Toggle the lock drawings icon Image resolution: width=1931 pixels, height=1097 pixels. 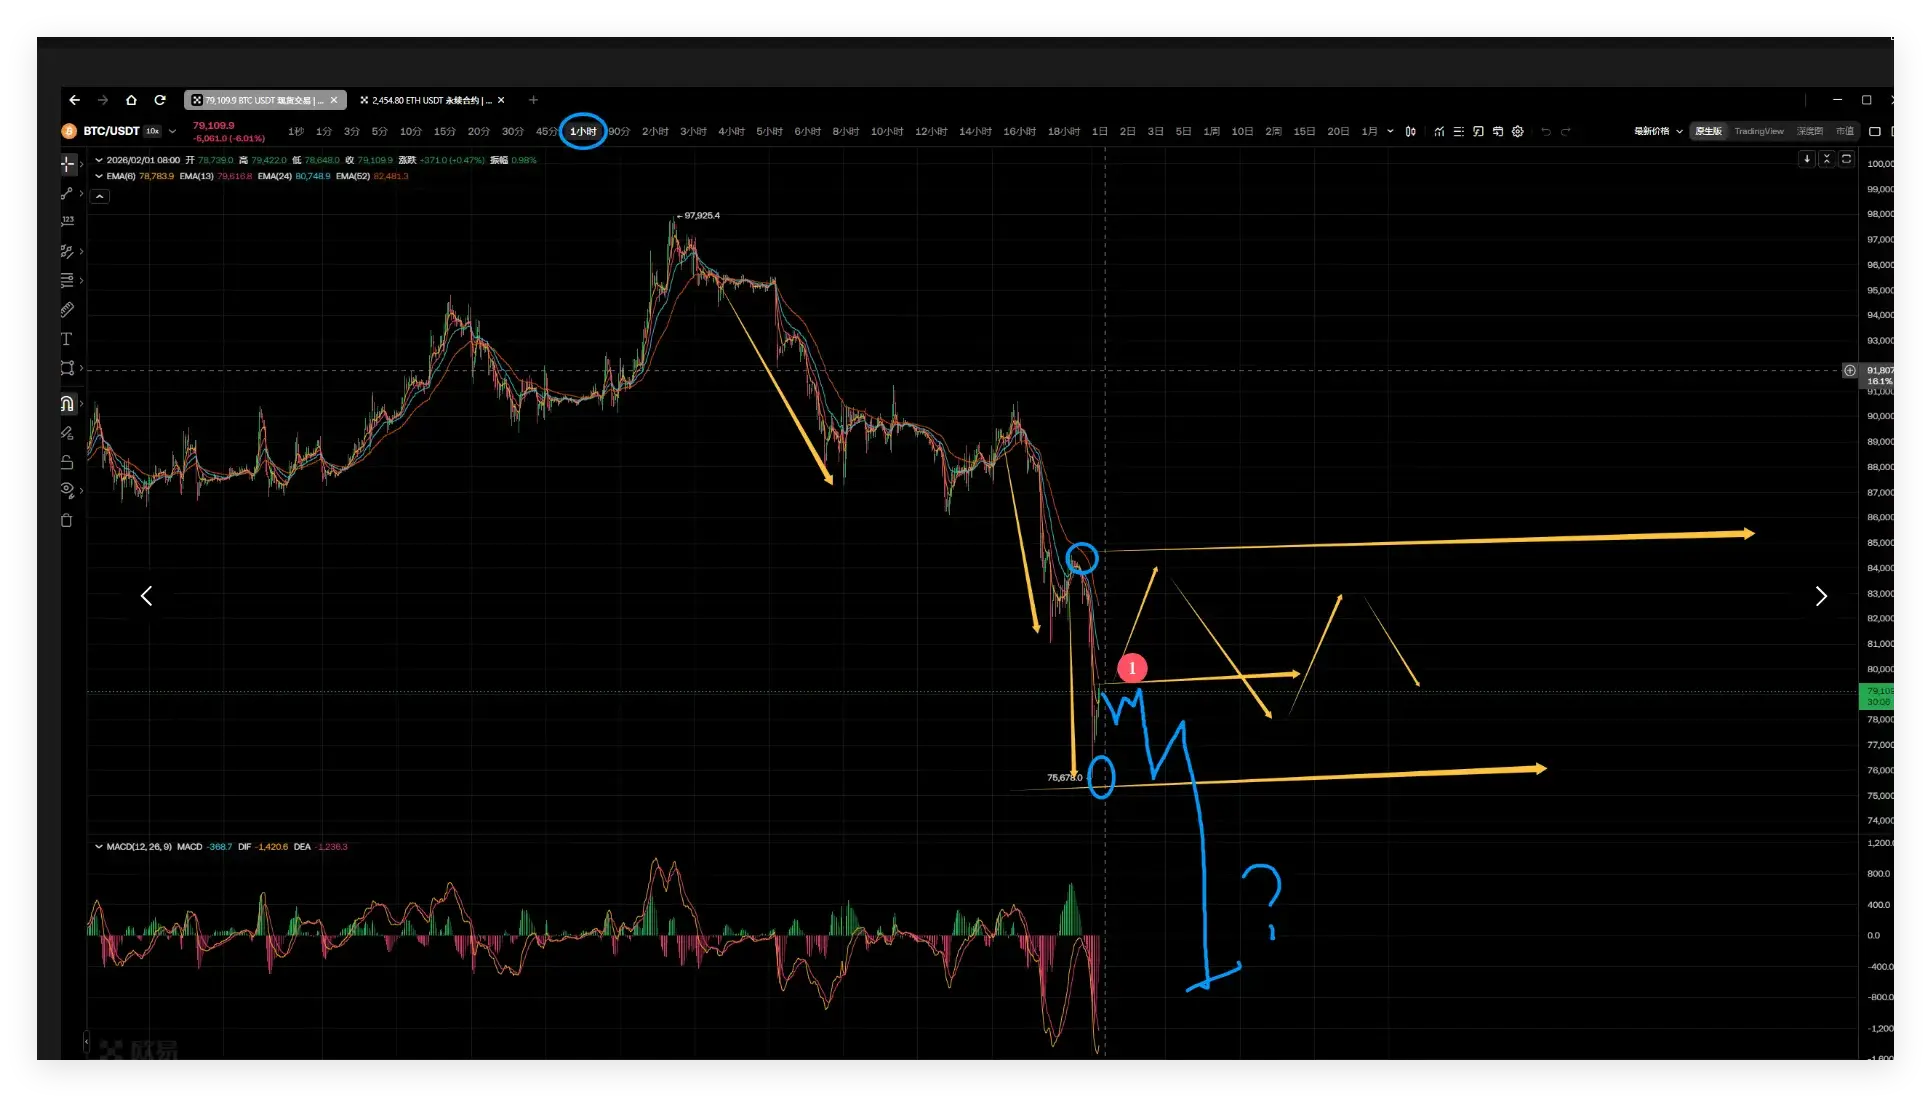pos(67,462)
